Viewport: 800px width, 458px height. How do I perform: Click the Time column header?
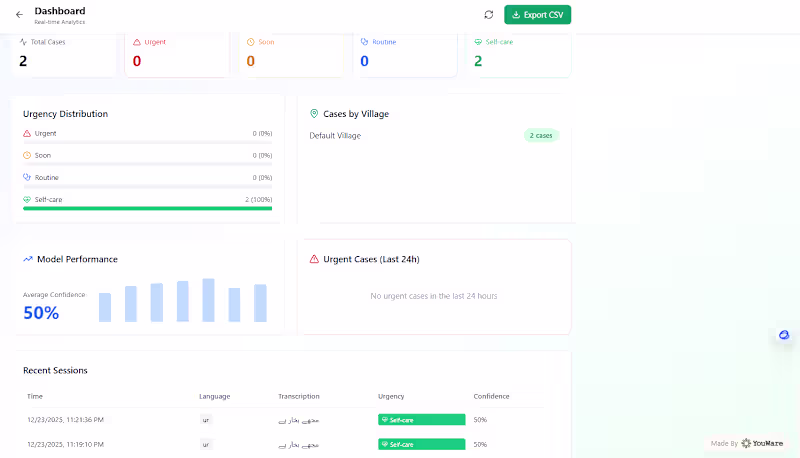click(x=35, y=396)
